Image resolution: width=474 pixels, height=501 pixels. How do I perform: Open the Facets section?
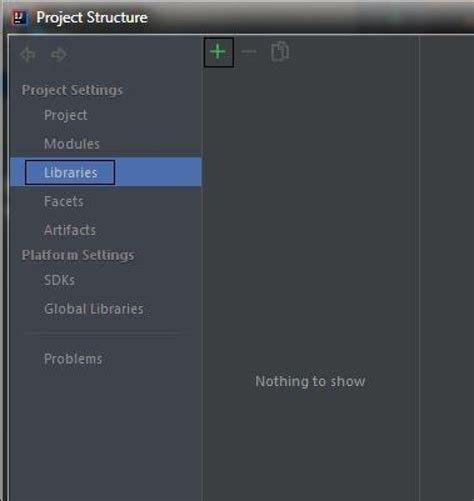coord(64,201)
